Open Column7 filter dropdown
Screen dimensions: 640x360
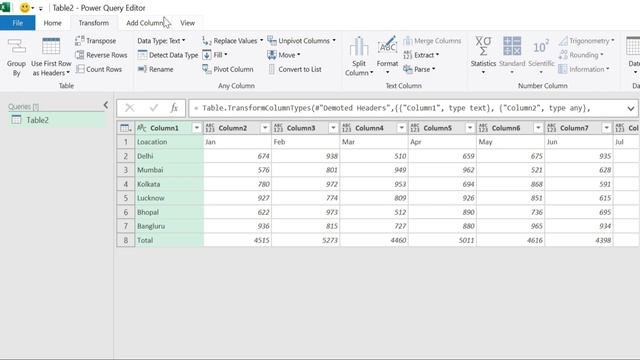607,128
